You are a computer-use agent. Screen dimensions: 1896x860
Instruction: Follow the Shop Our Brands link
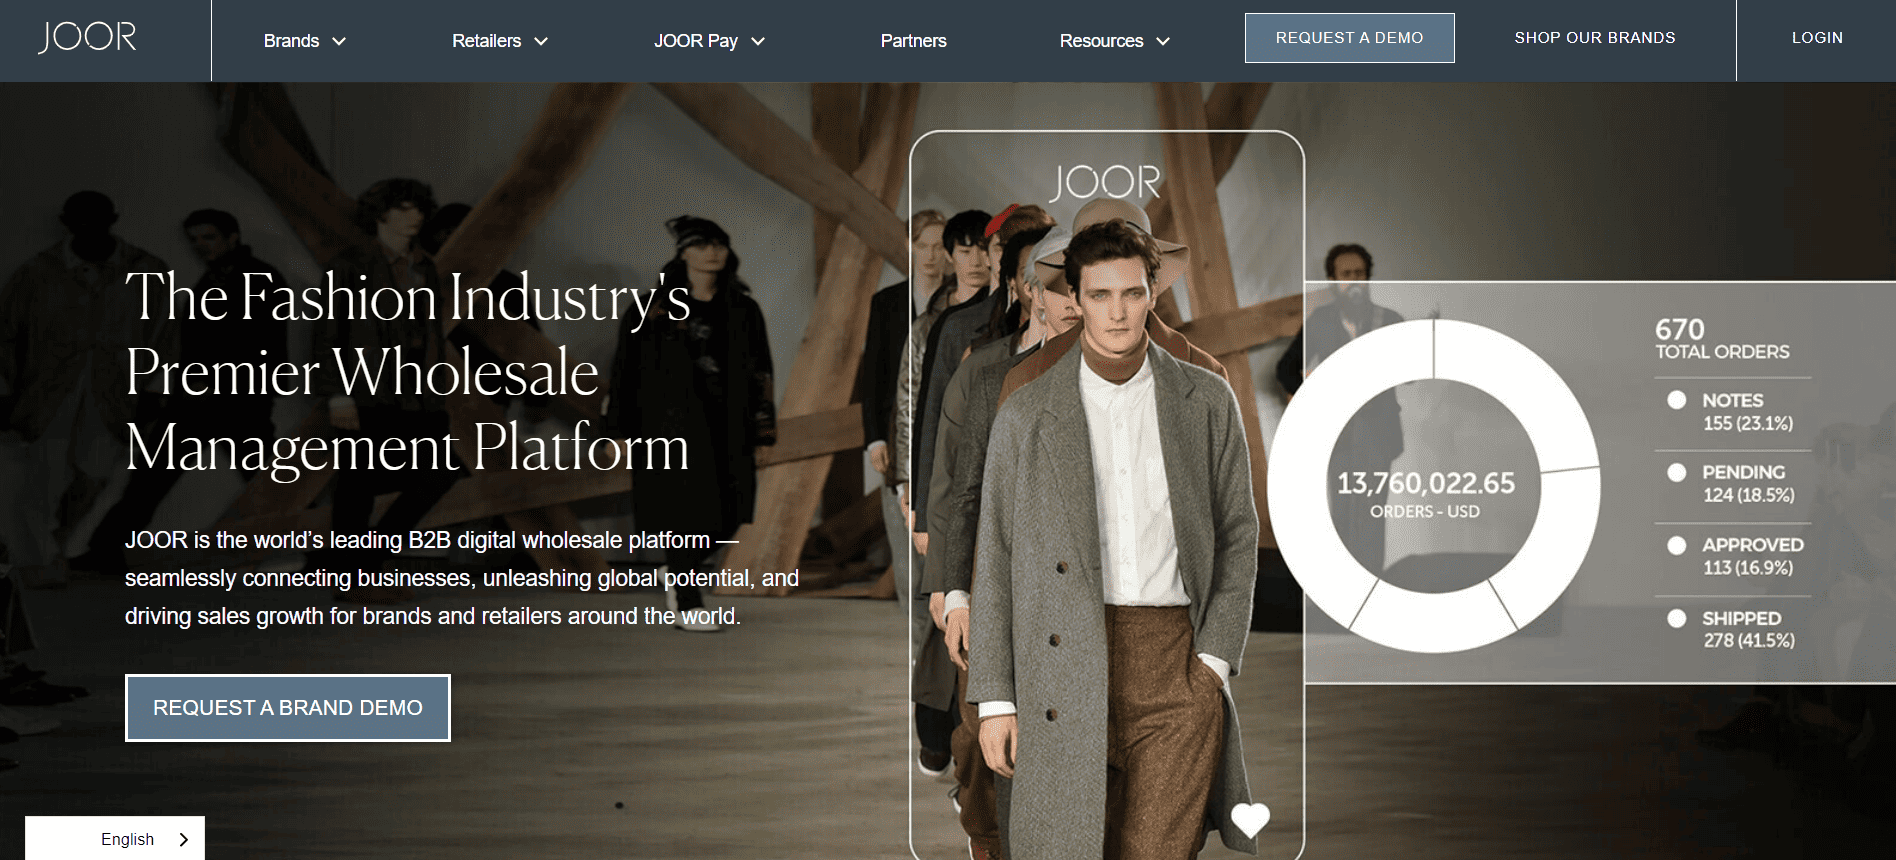click(1595, 38)
